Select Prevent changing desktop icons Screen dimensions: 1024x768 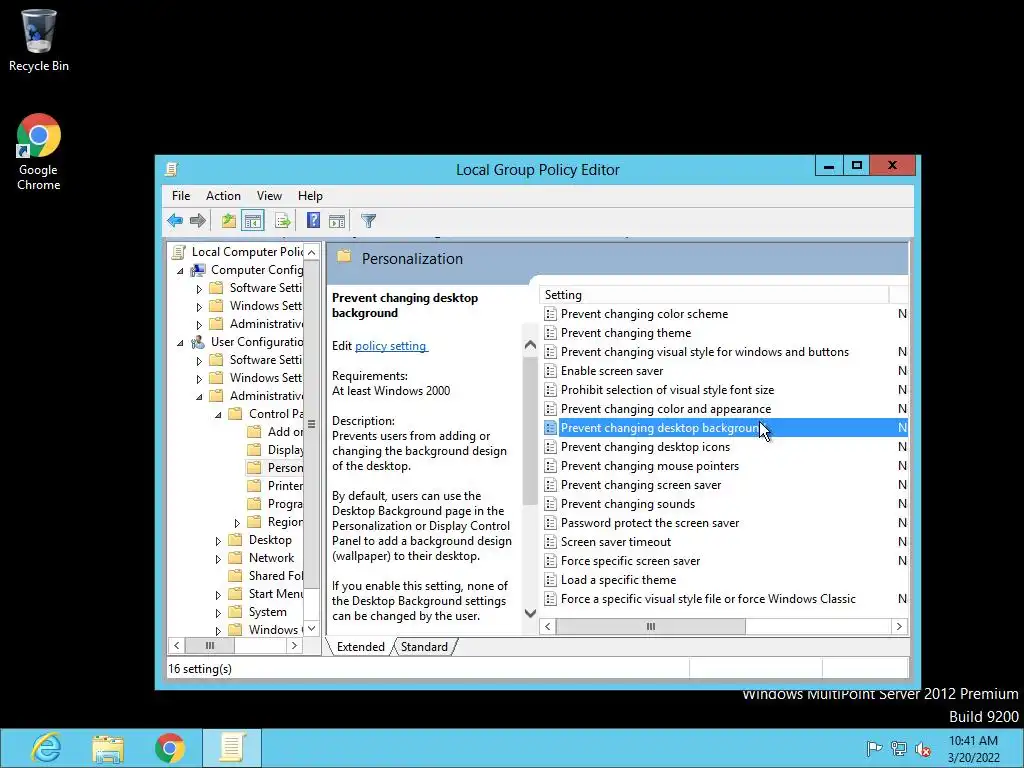[x=645, y=447]
